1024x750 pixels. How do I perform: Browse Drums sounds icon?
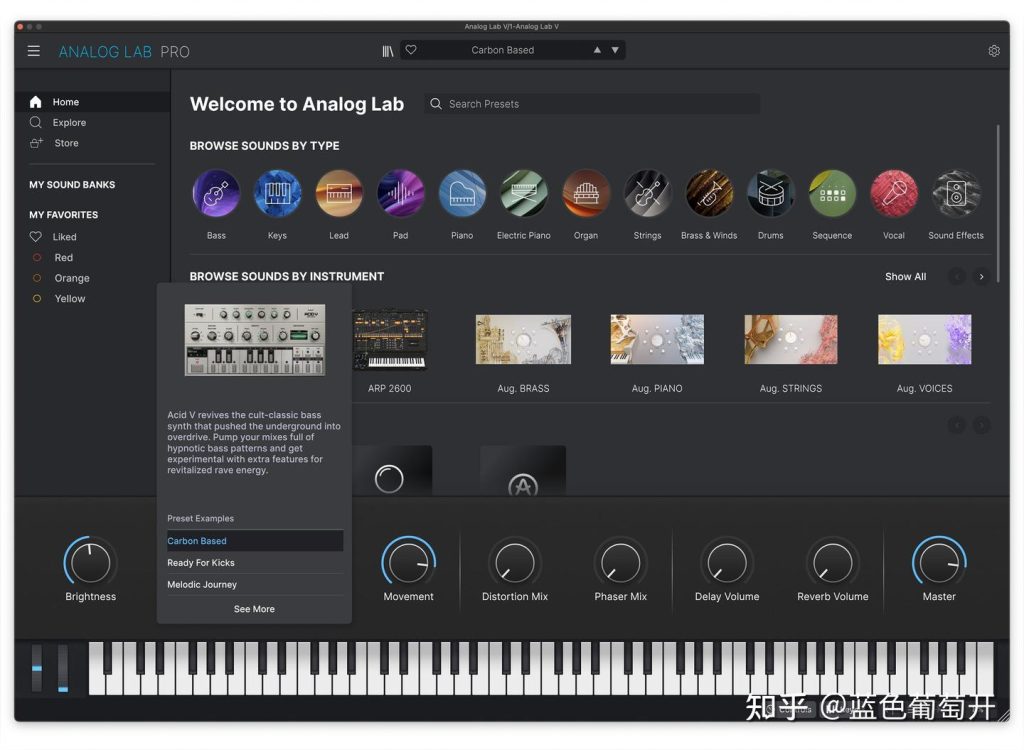tap(771, 193)
